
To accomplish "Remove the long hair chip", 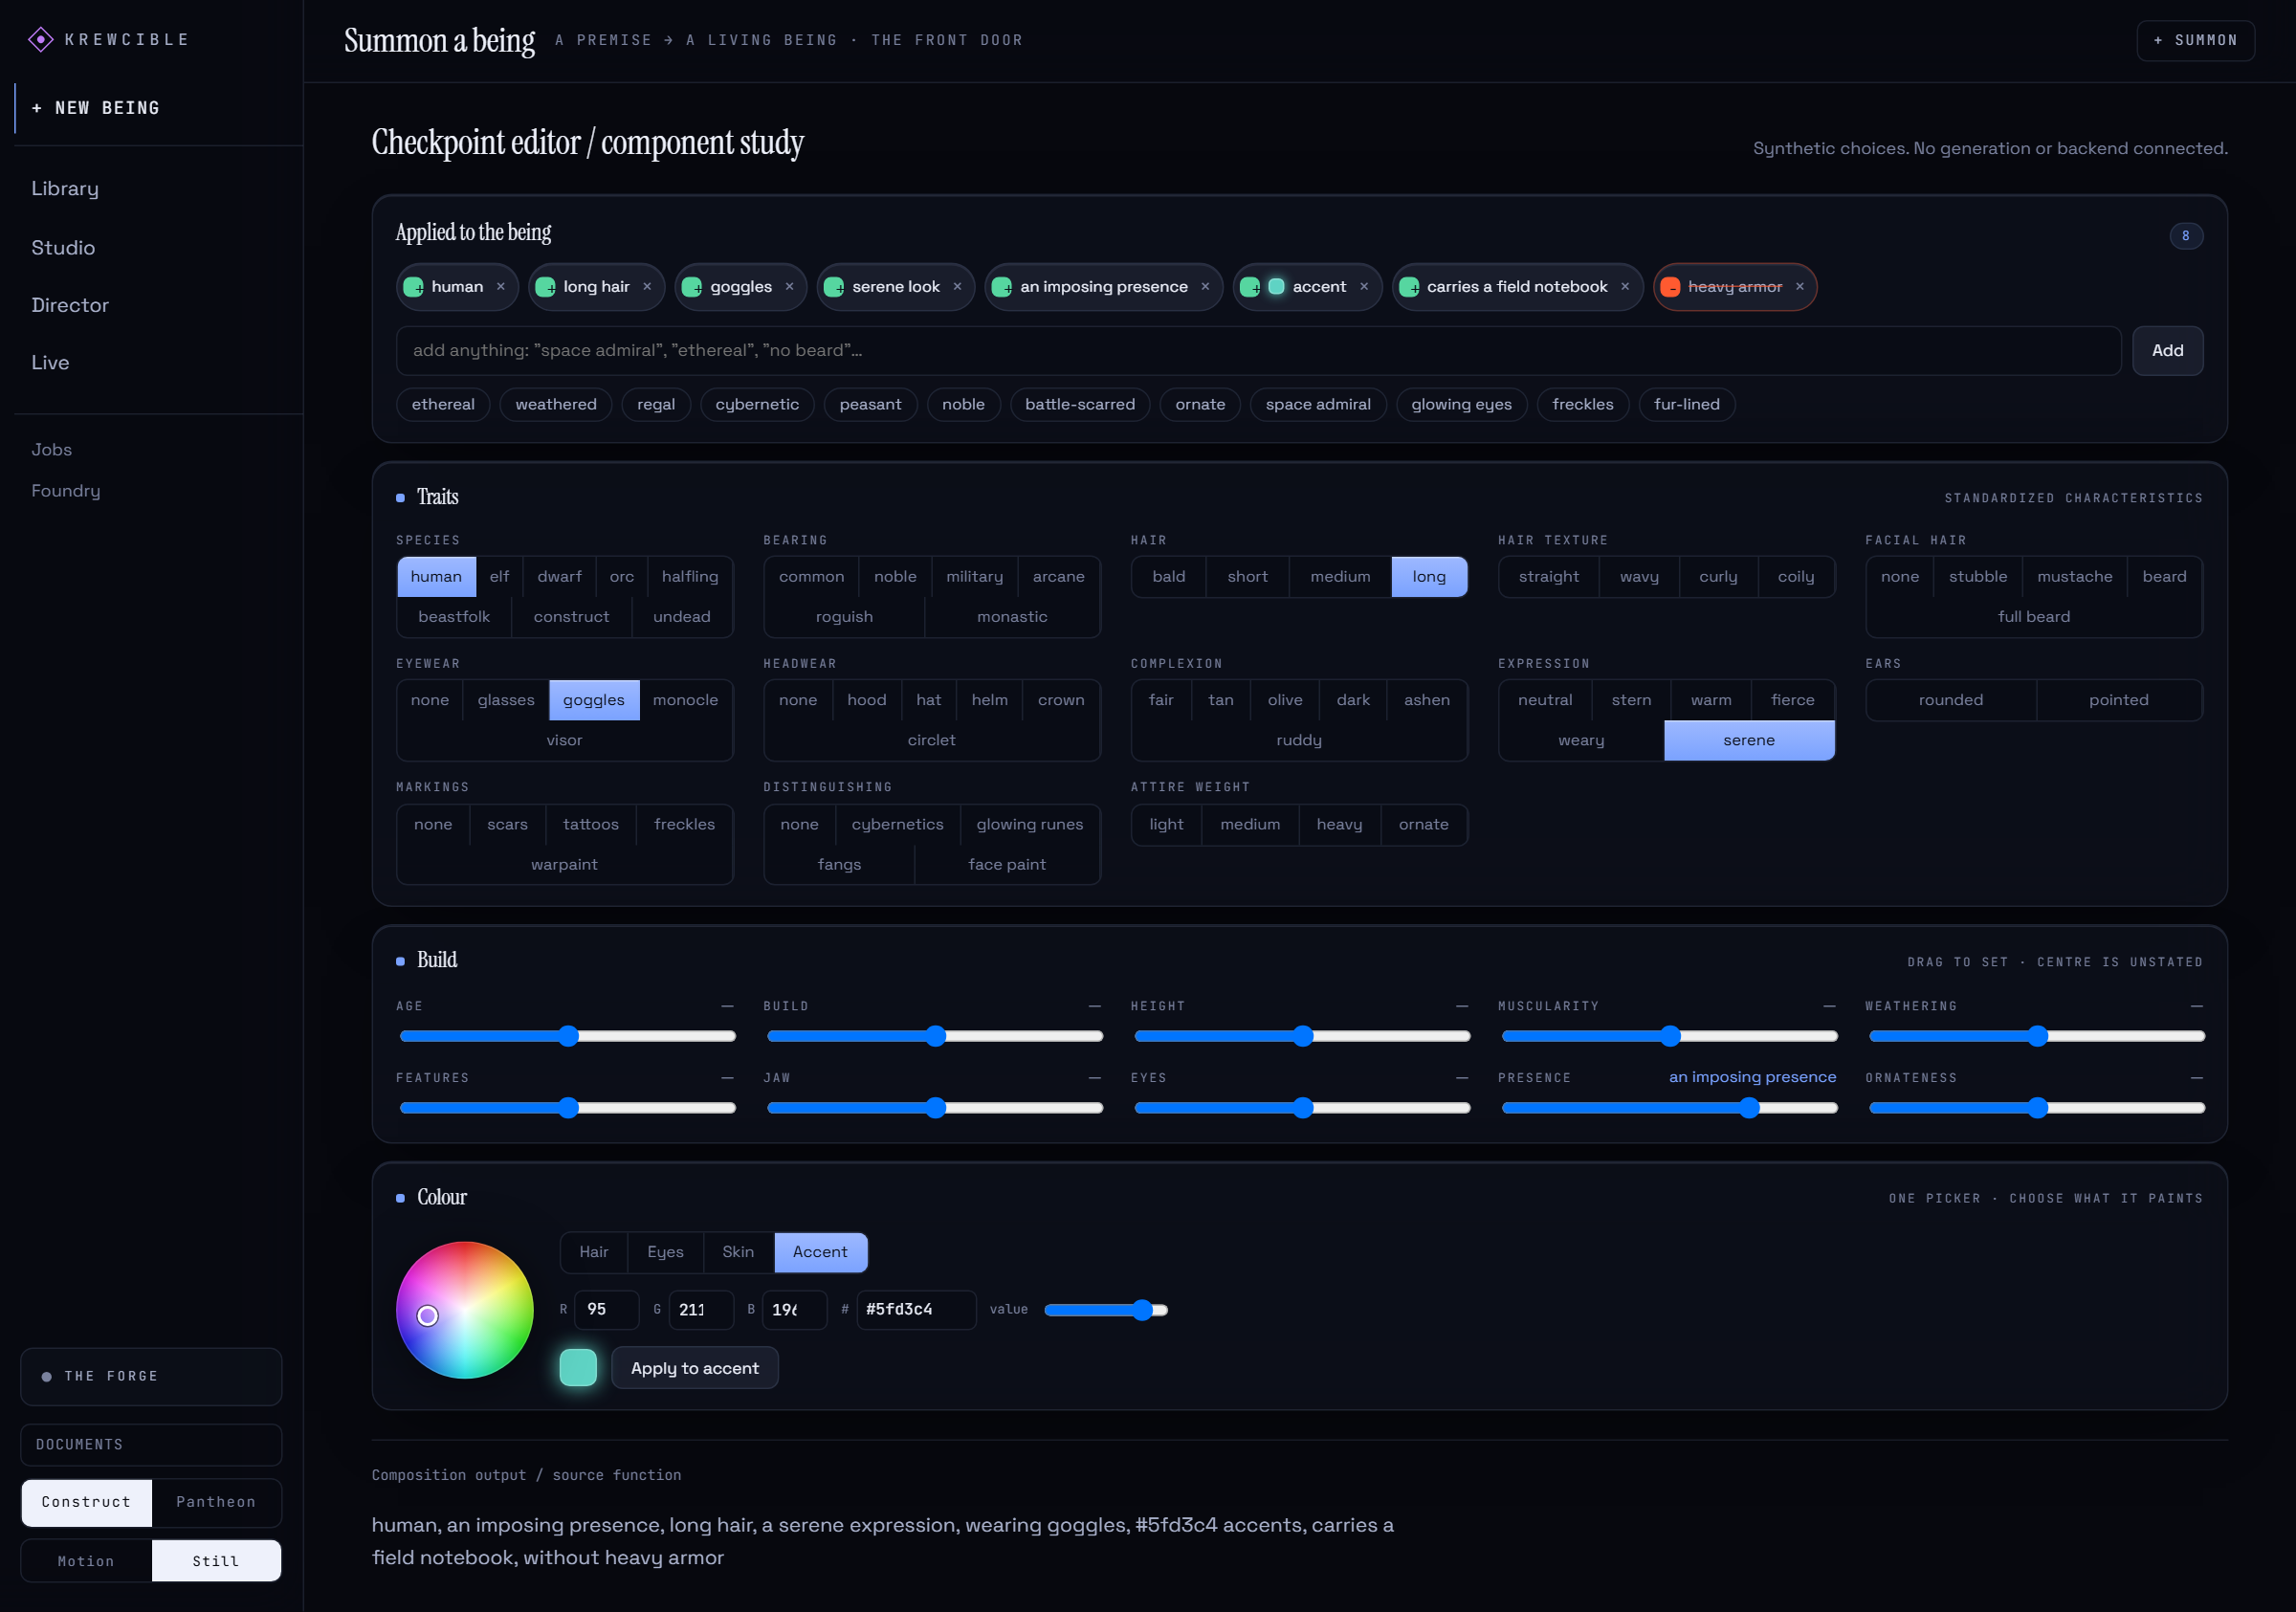I will 647,287.
